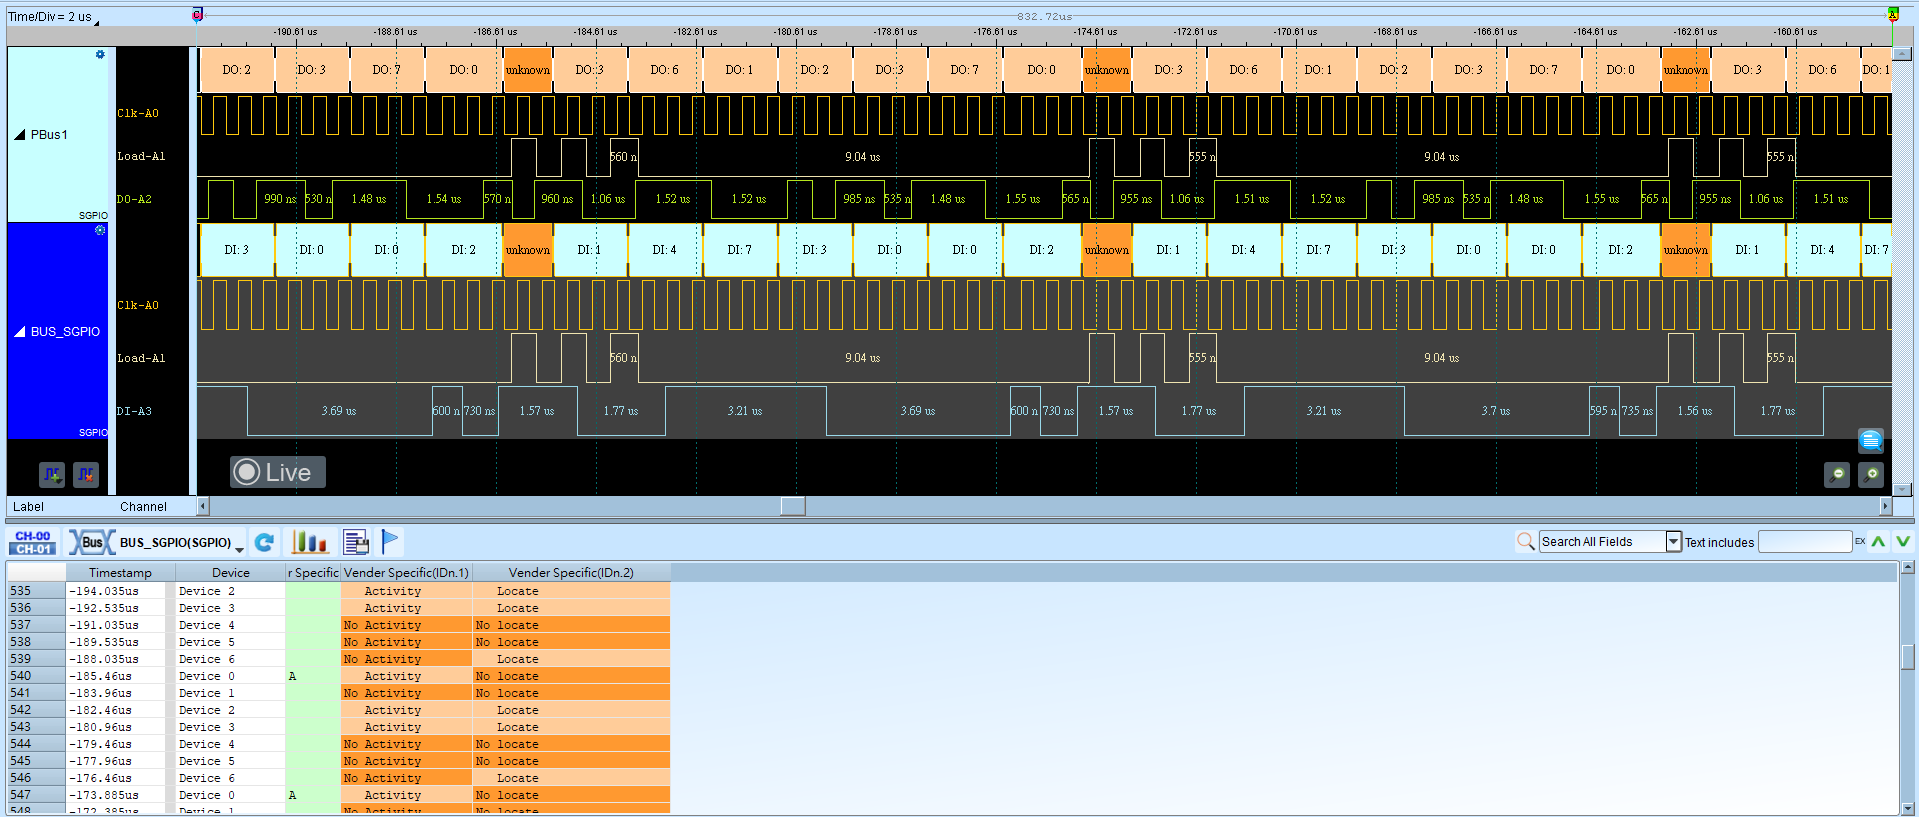Toggle the Live capture button
Screen dimensions: 1919x817
(278, 472)
